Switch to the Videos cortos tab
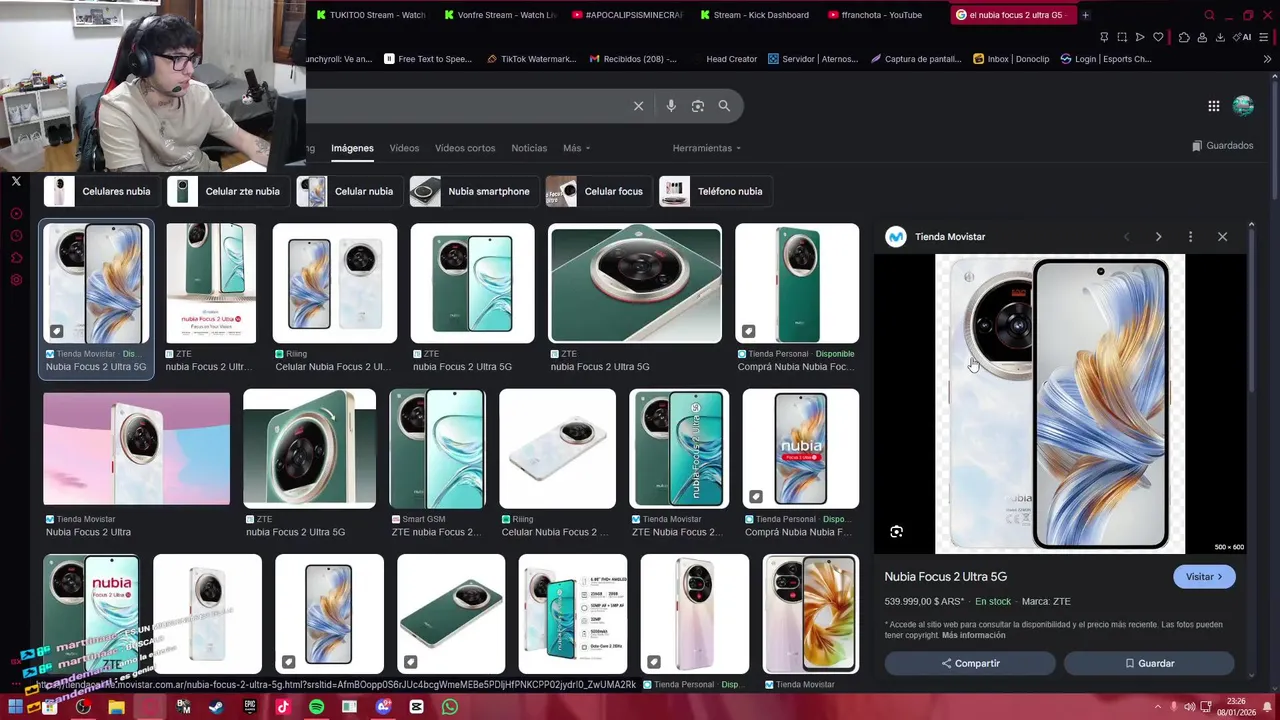Image resolution: width=1280 pixels, height=720 pixels. pyautogui.click(x=465, y=148)
